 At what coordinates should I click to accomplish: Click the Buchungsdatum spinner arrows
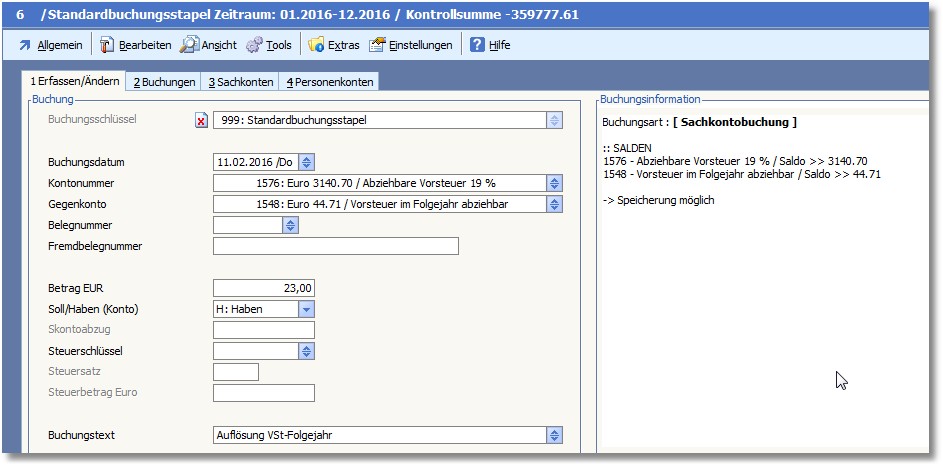306,162
